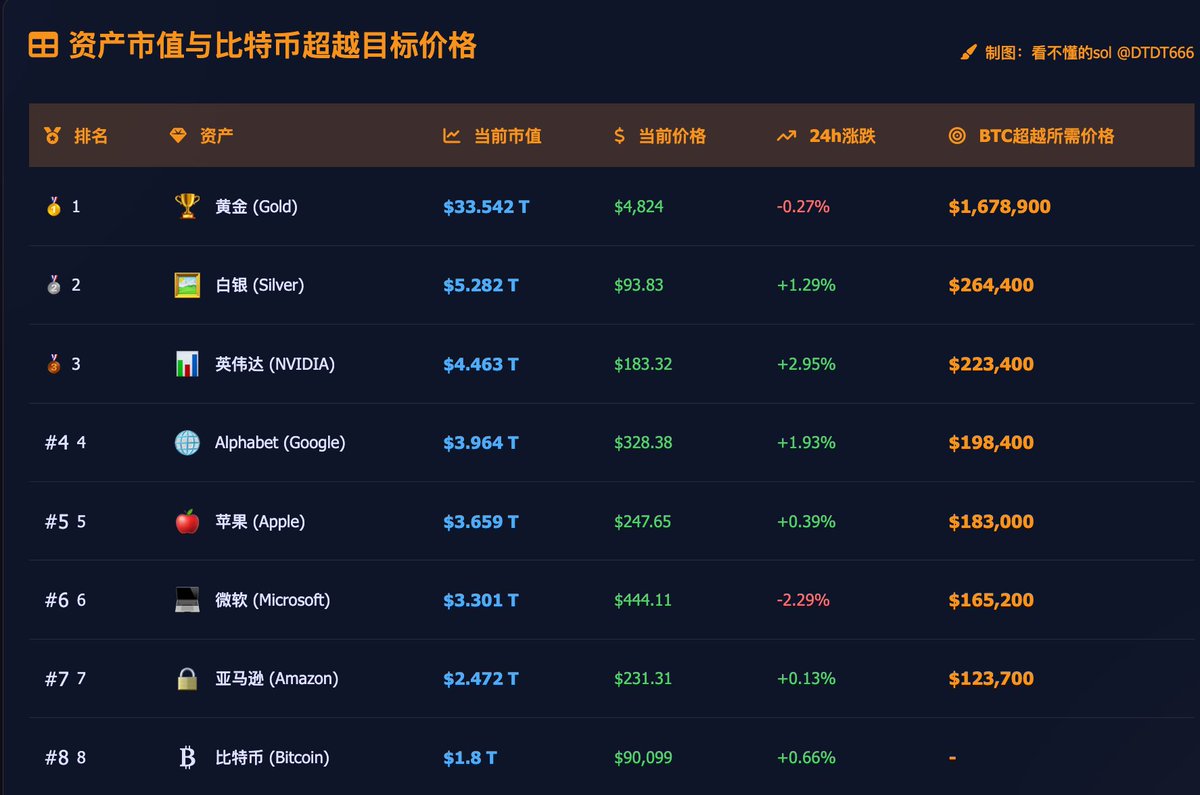Screen dimensions: 1200x795
Task: Click the gold medal icon for rank 1
Action: (x=54, y=207)
